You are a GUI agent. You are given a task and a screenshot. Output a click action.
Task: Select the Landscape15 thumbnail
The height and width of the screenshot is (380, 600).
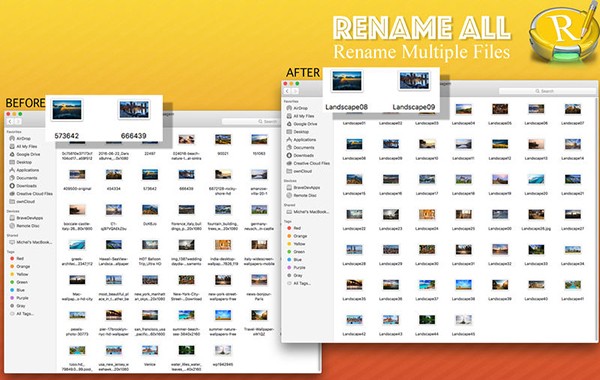[354, 179]
